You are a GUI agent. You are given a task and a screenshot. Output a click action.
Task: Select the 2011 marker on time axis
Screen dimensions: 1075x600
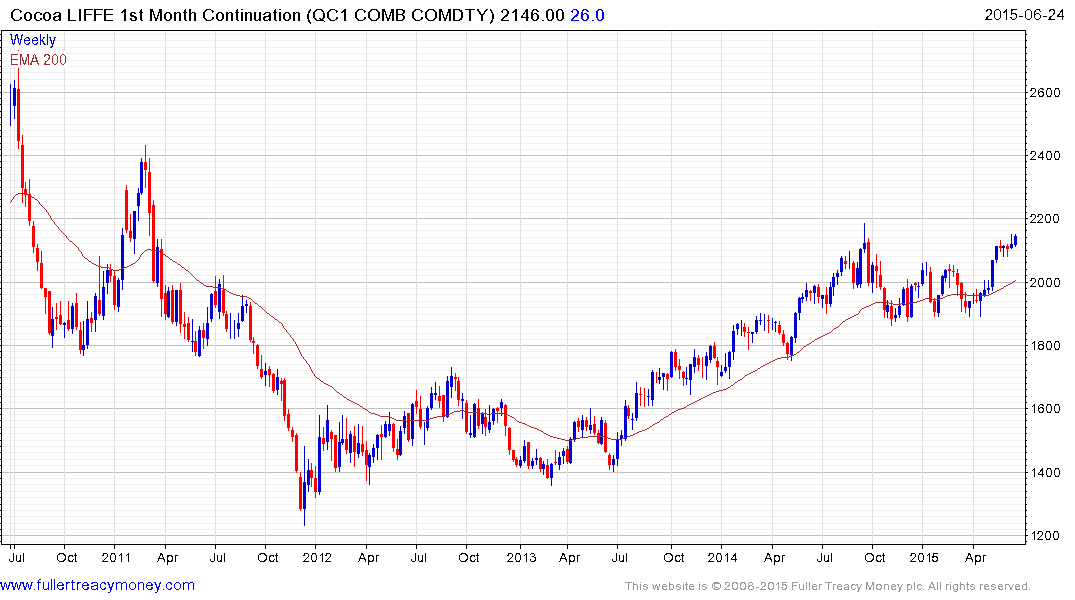(116, 558)
